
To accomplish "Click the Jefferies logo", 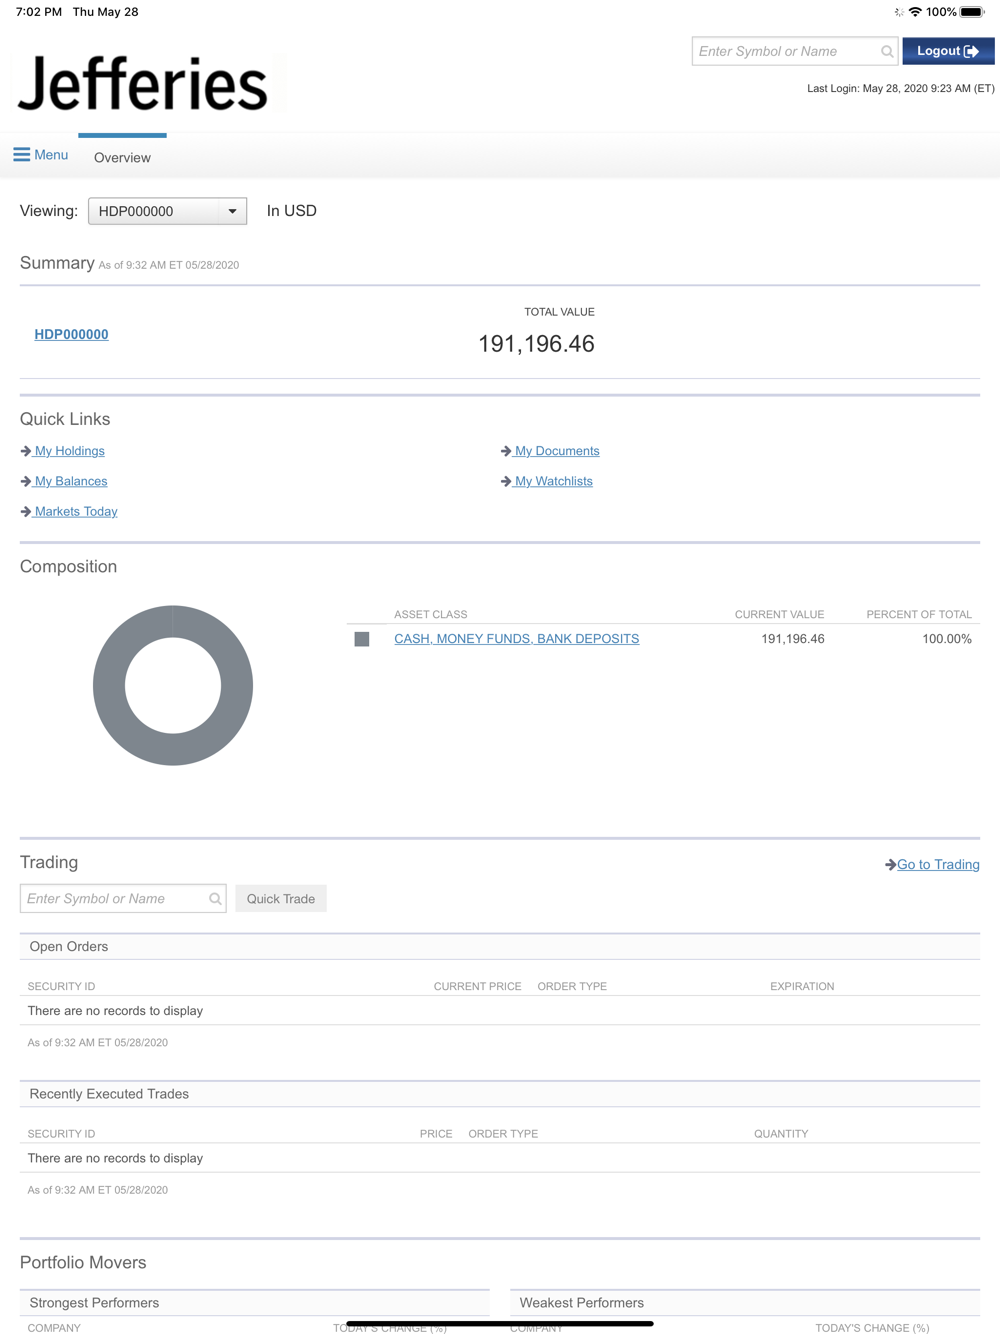I will point(143,83).
